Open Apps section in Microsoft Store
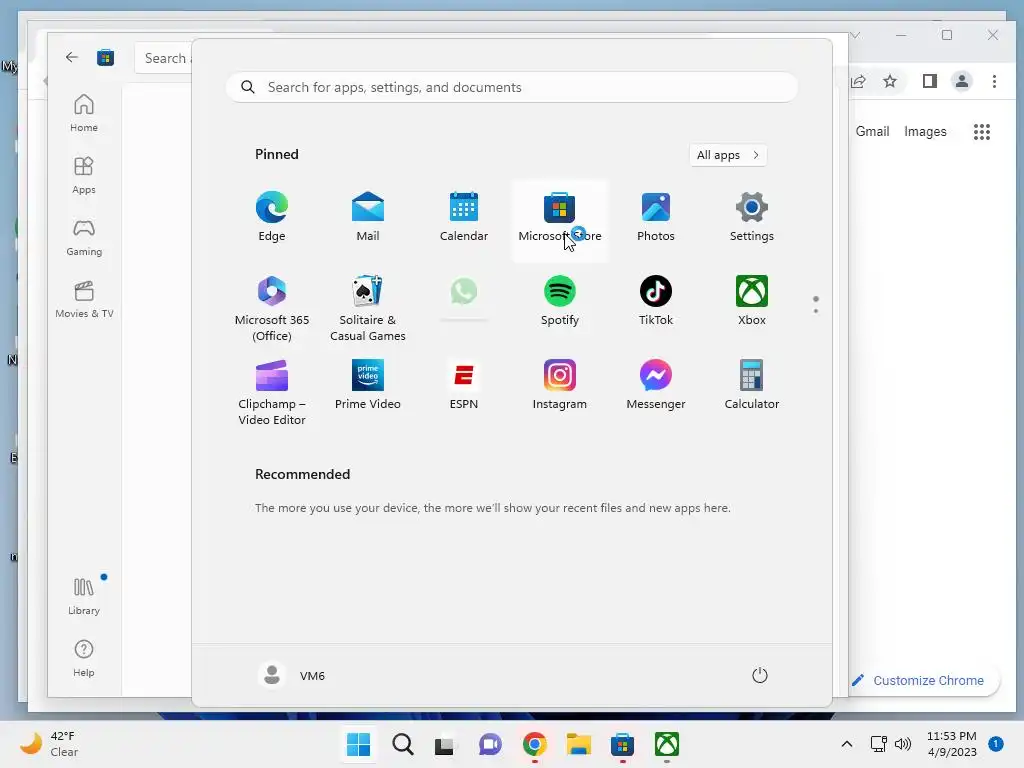Screen dimensions: 1024x768 pos(84,176)
